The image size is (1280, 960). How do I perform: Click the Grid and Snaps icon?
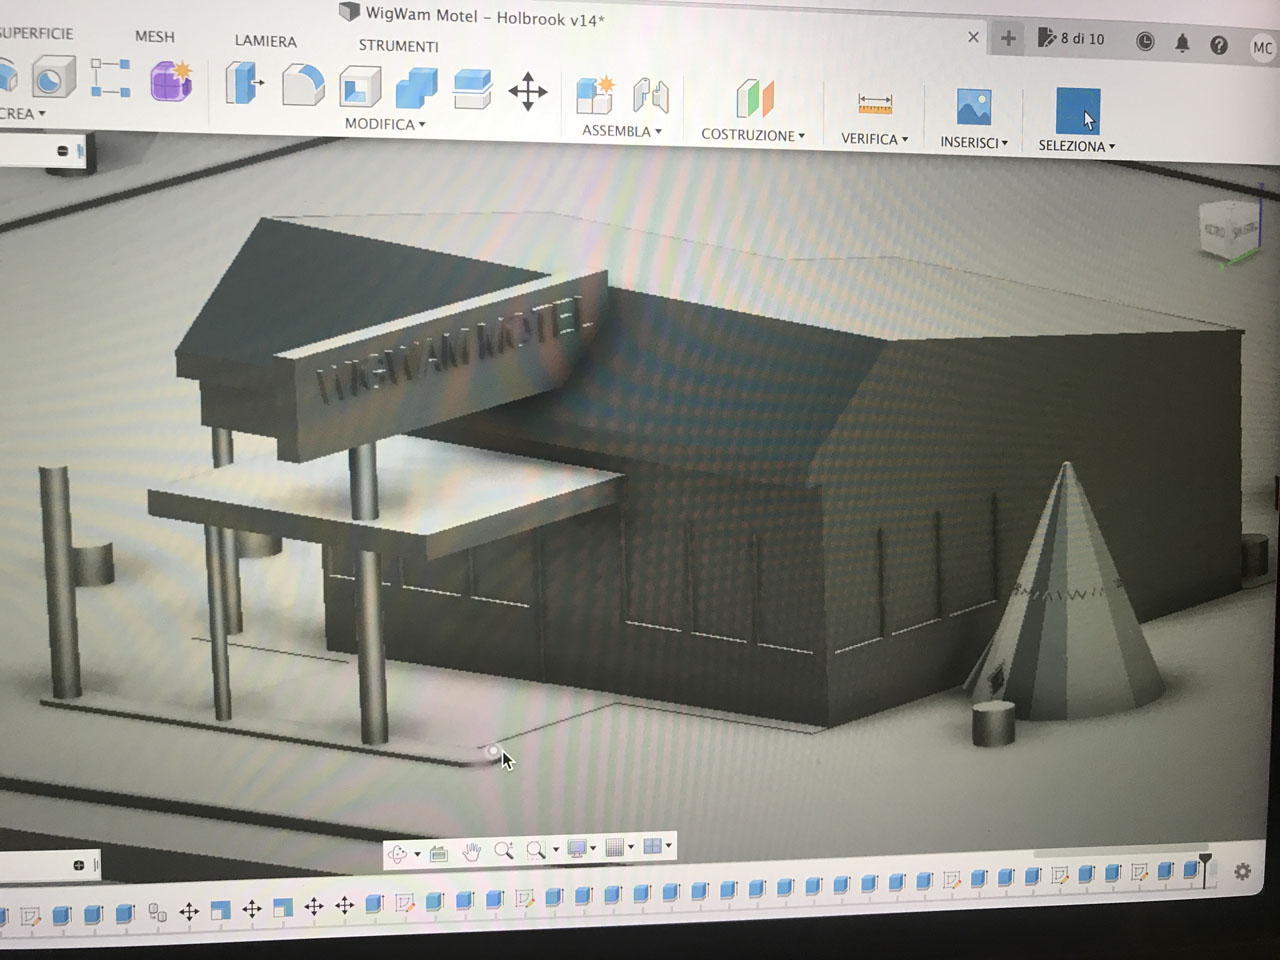tap(615, 848)
